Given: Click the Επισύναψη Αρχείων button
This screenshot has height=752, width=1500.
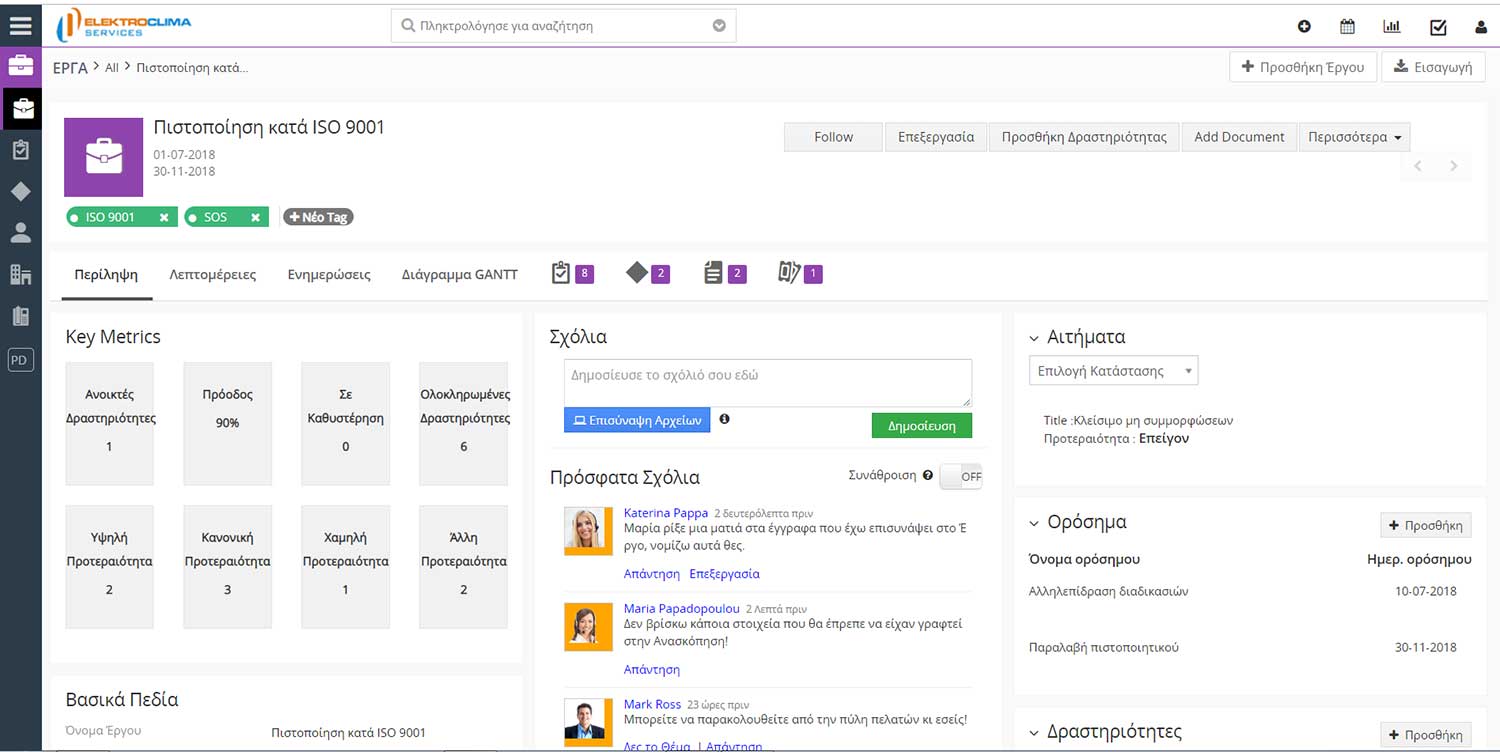Looking at the screenshot, I should coord(637,421).
